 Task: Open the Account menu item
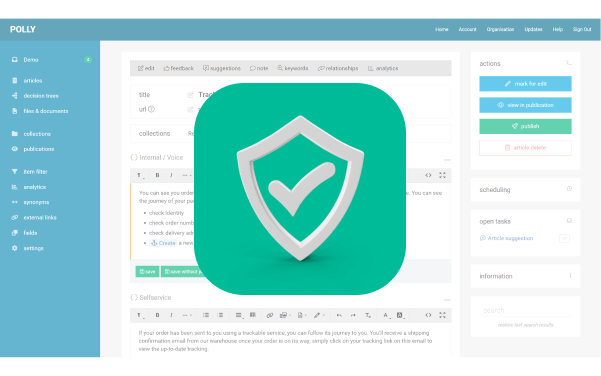[x=467, y=29]
